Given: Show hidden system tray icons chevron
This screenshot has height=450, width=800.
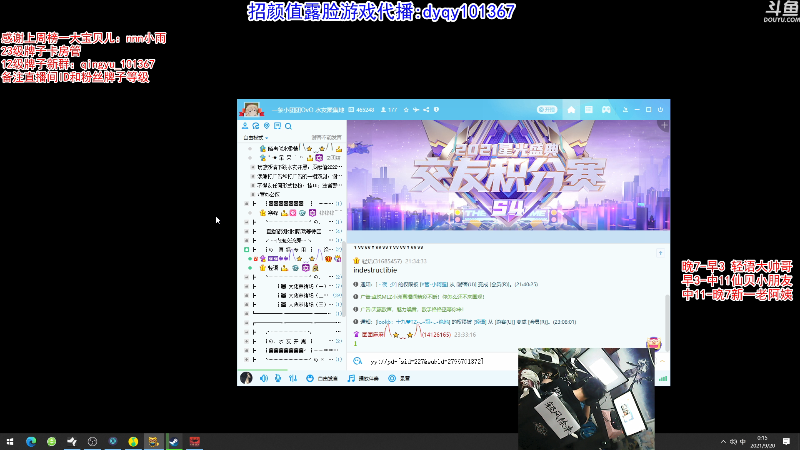Looking at the screenshot, I should [x=723, y=441].
